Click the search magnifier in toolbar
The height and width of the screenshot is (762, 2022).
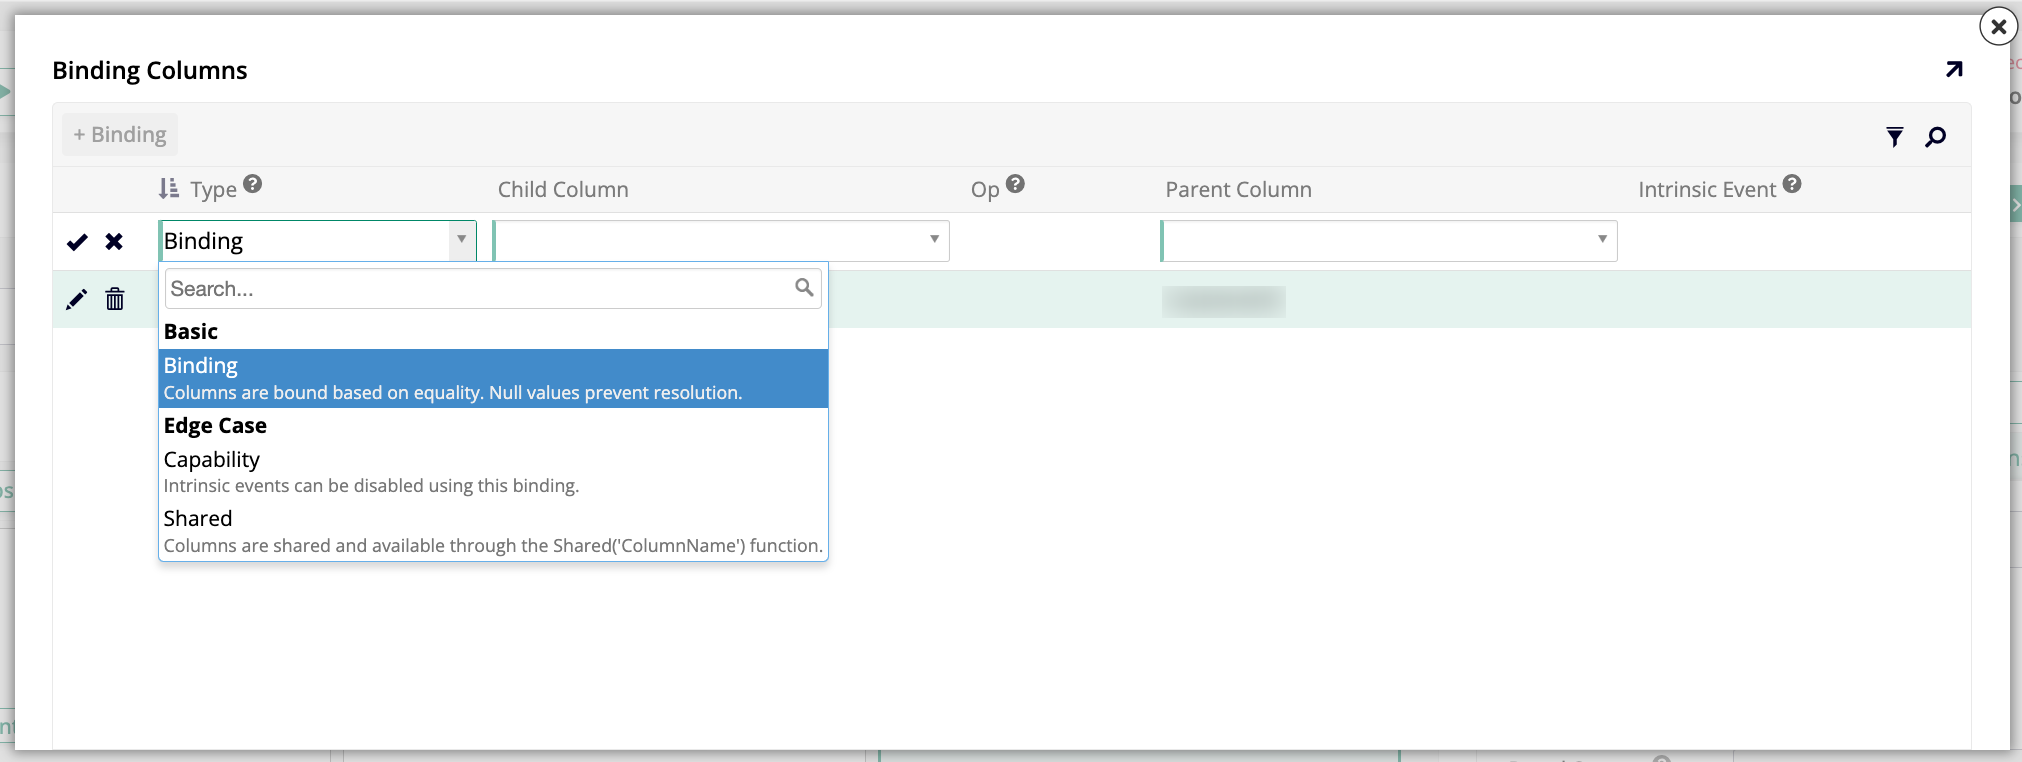click(1936, 137)
